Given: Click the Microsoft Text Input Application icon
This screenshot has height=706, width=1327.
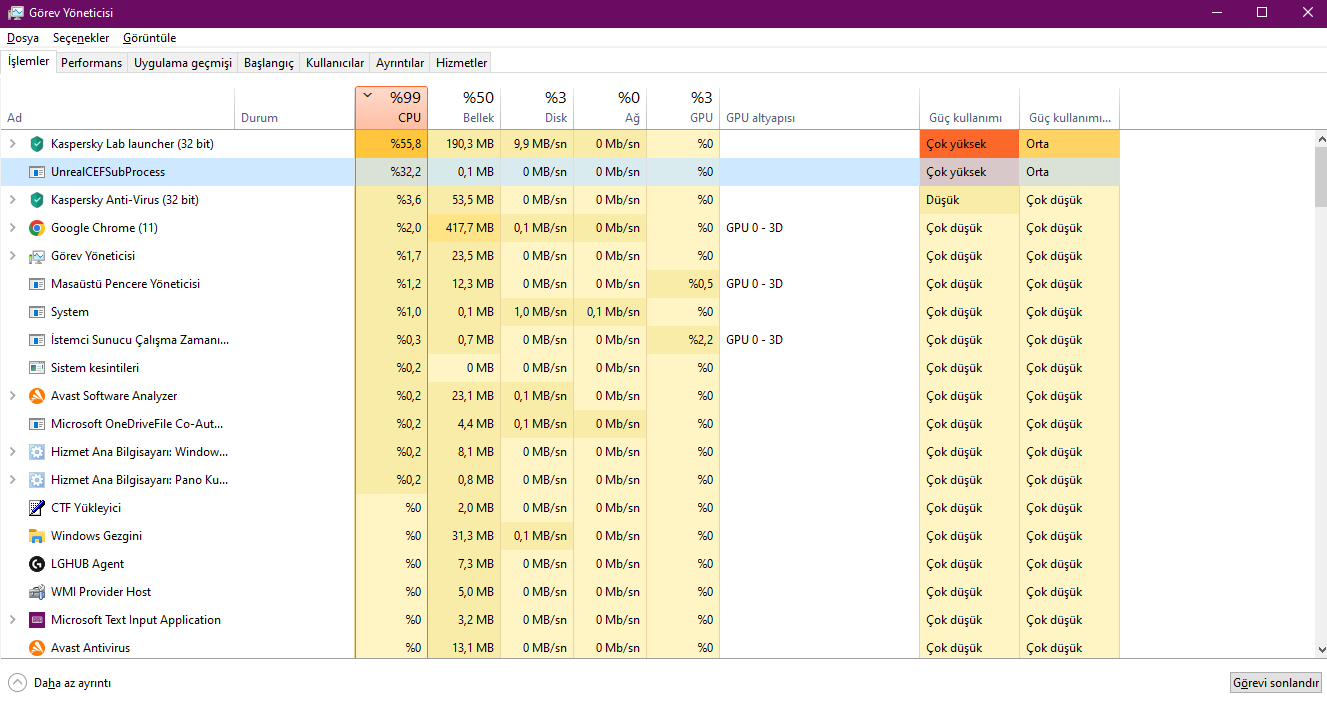Looking at the screenshot, I should 37,620.
